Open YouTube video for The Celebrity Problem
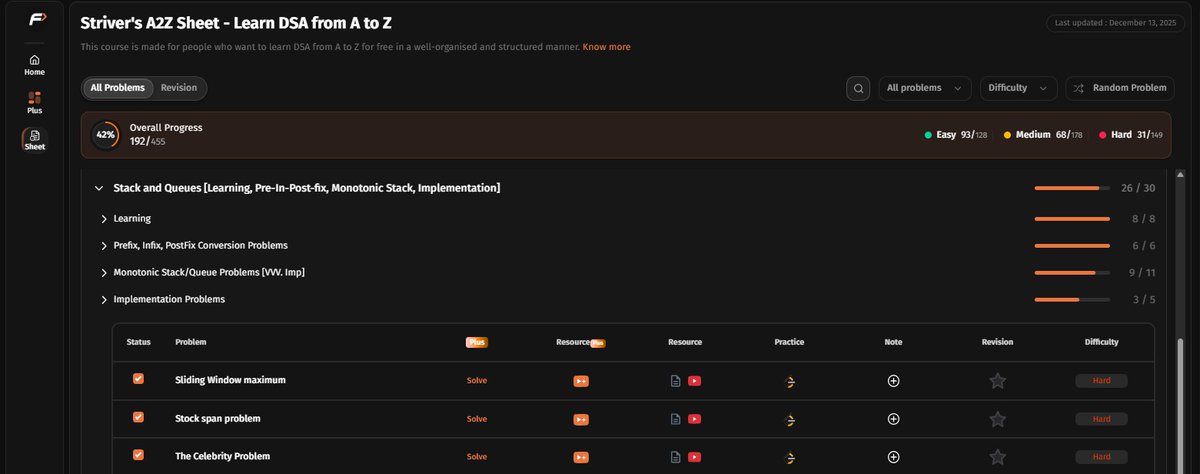Viewport: 1200px width, 474px height. point(694,457)
